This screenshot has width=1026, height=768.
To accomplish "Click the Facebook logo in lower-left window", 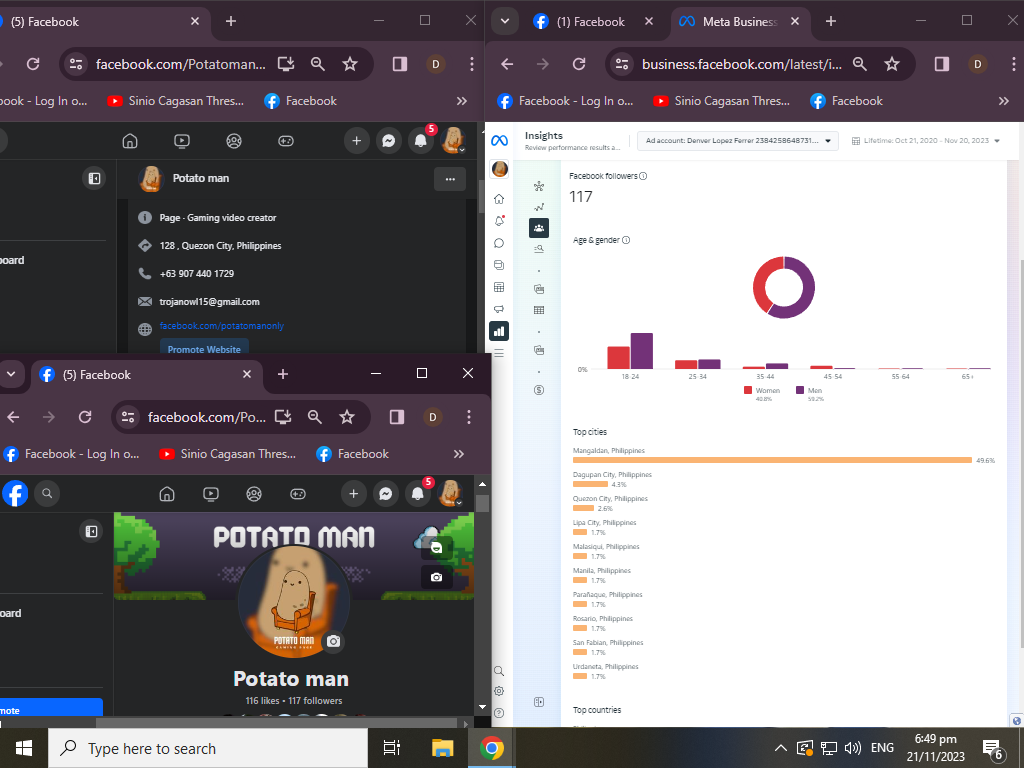I will [15, 493].
